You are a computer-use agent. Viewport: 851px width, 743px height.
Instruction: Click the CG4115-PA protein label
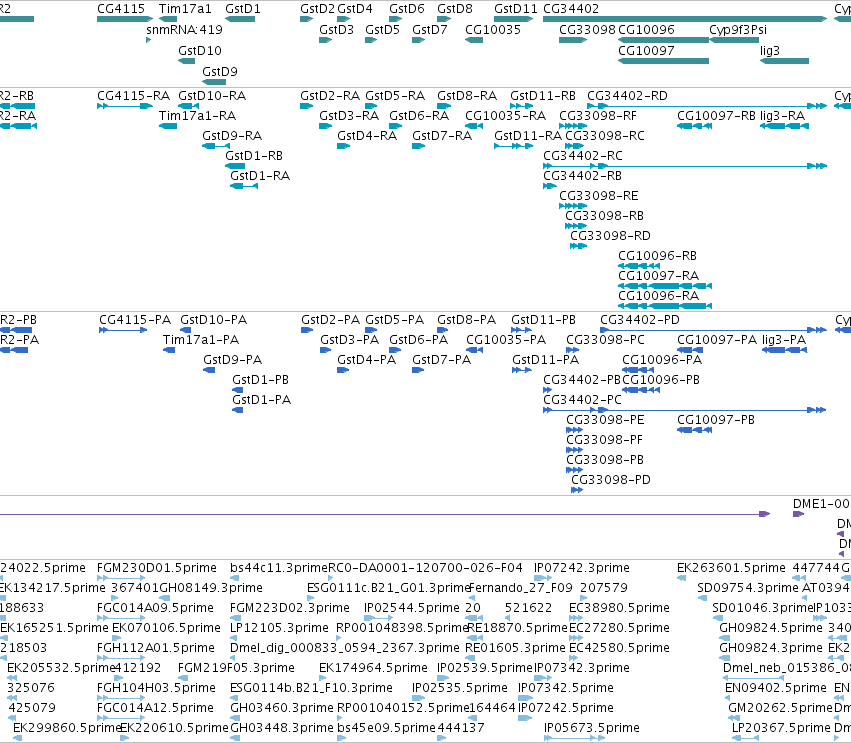coord(135,320)
